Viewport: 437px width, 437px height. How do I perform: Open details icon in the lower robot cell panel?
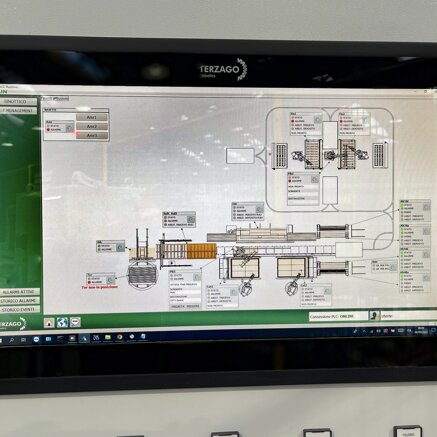click(x=315, y=179)
